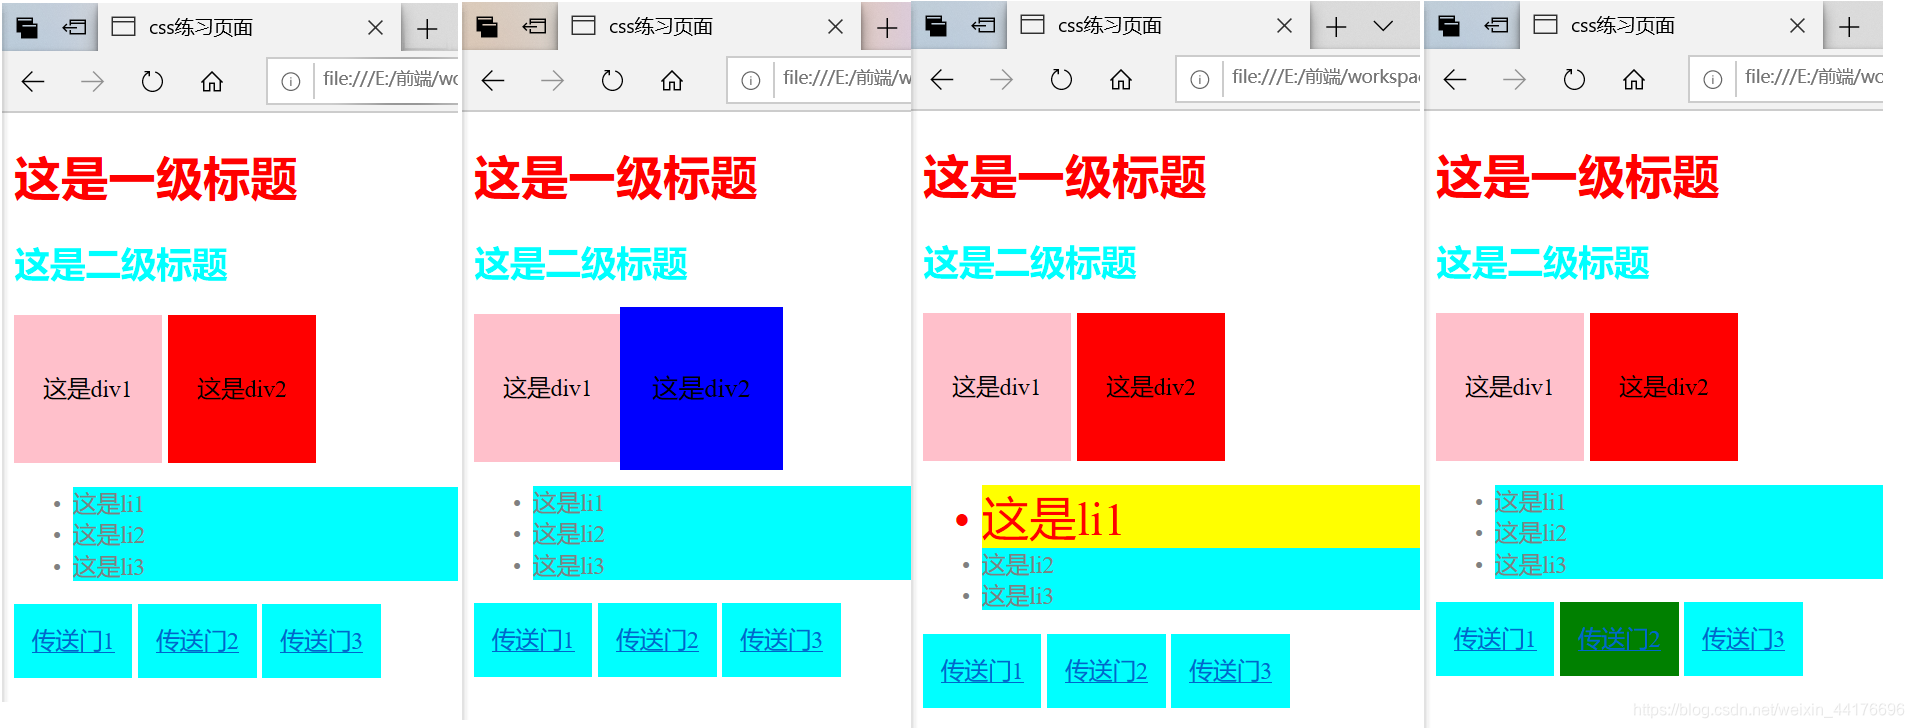Click set-tabs-aside icon in yellow li1 window

click(983, 26)
